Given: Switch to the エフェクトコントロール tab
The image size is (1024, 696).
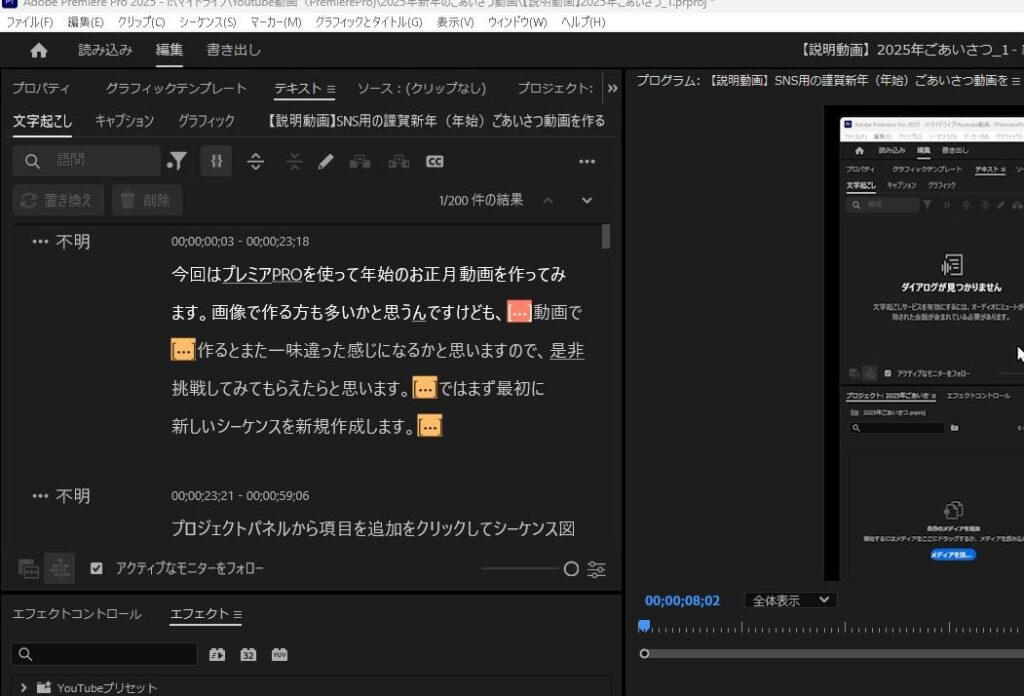Looking at the screenshot, I should 77,614.
